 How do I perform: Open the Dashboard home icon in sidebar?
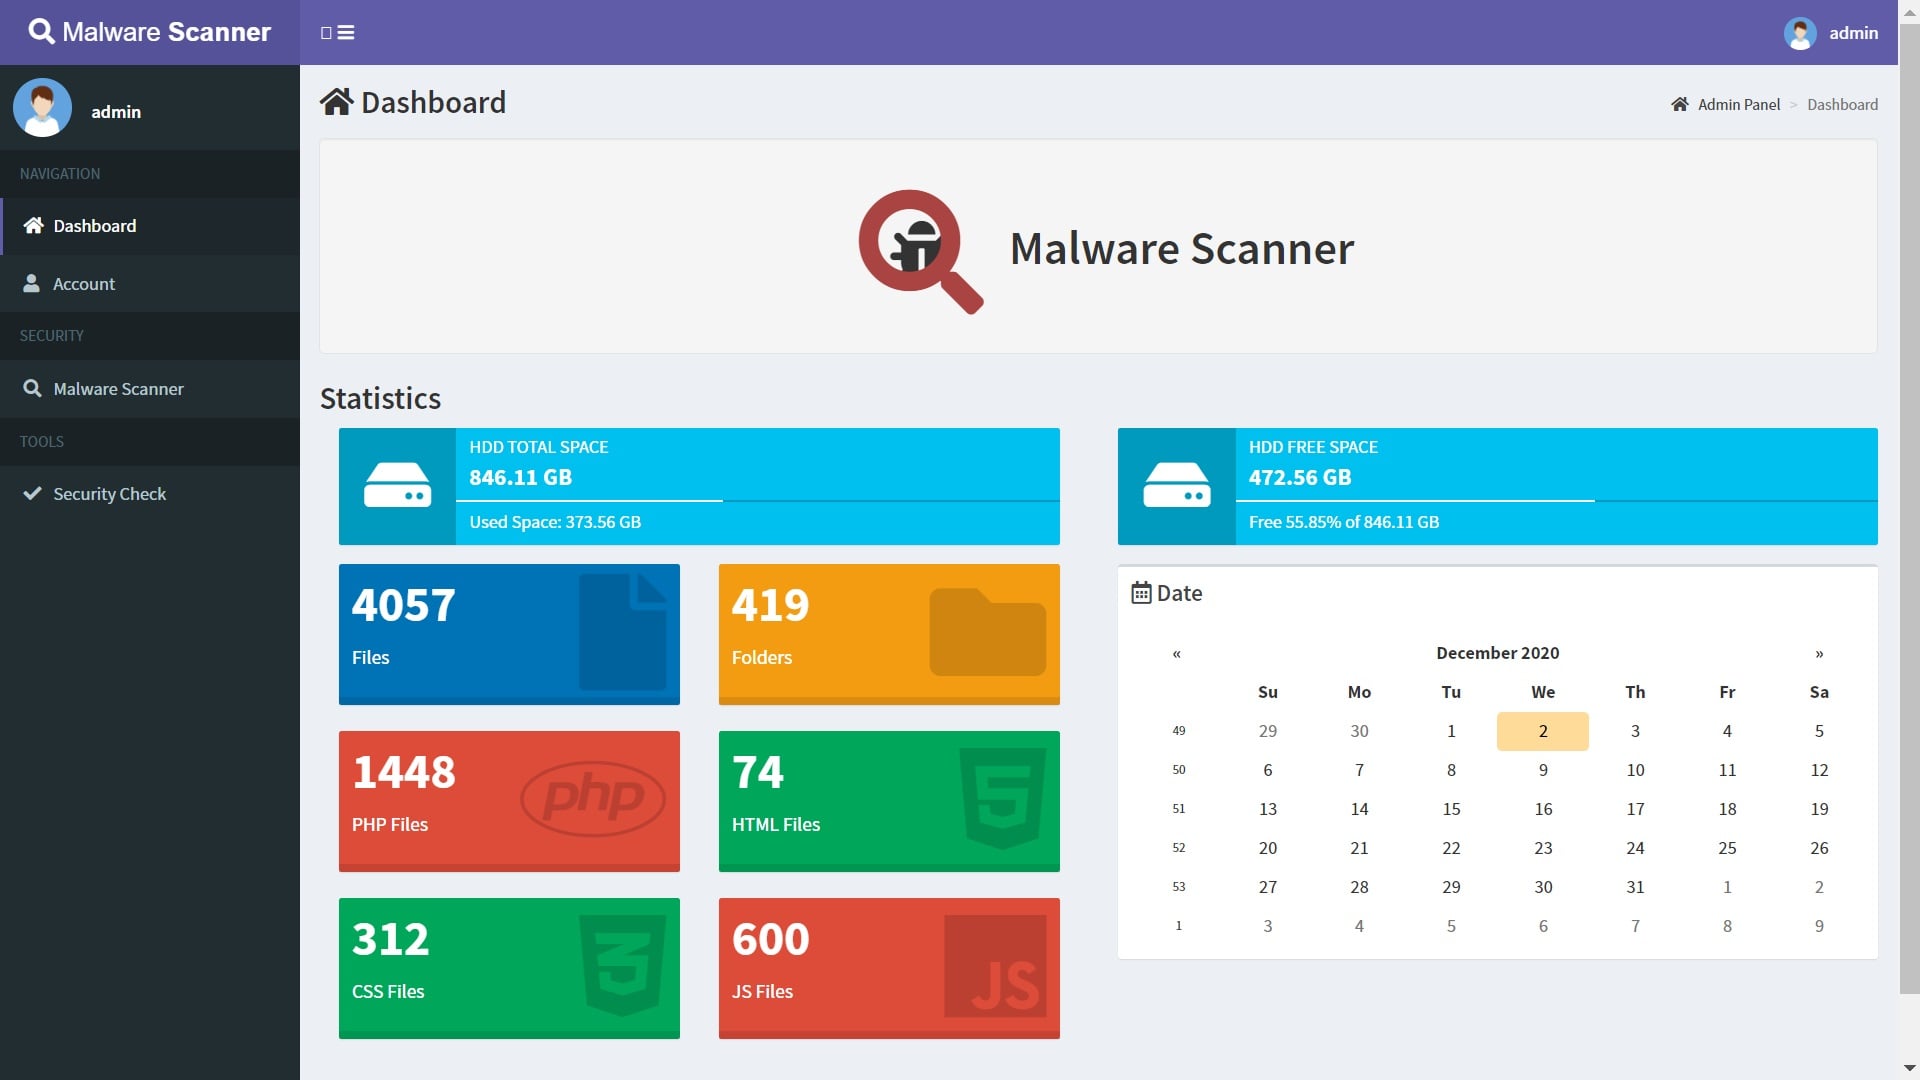36,225
